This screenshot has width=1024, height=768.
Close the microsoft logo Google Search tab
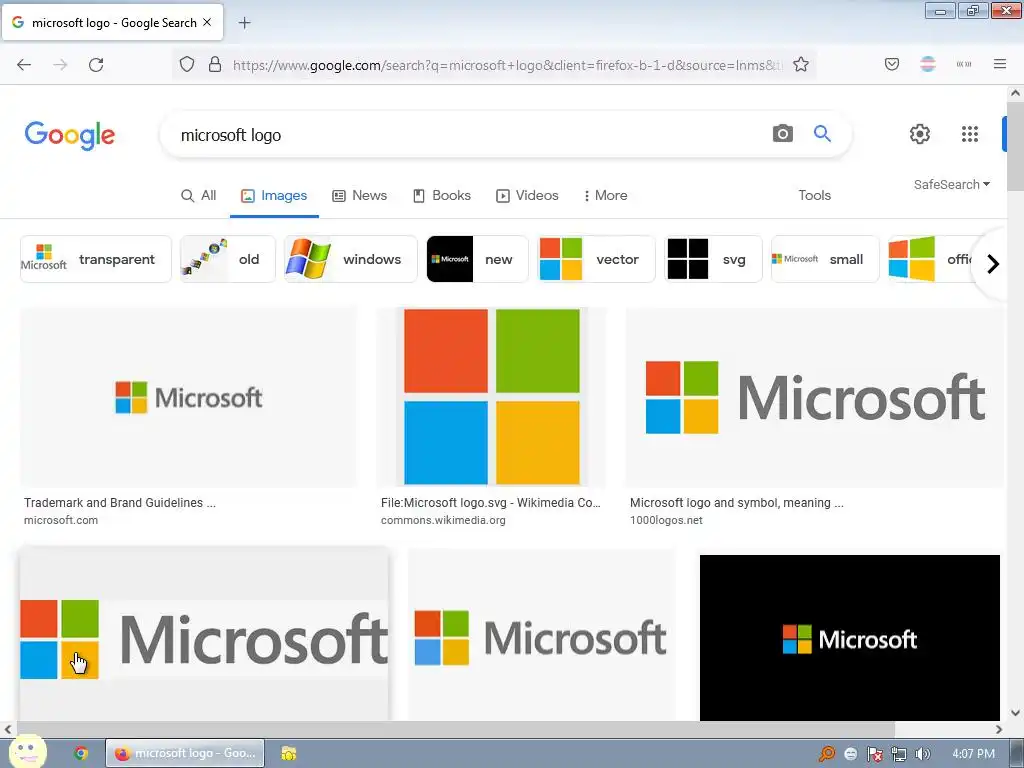(x=207, y=22)
